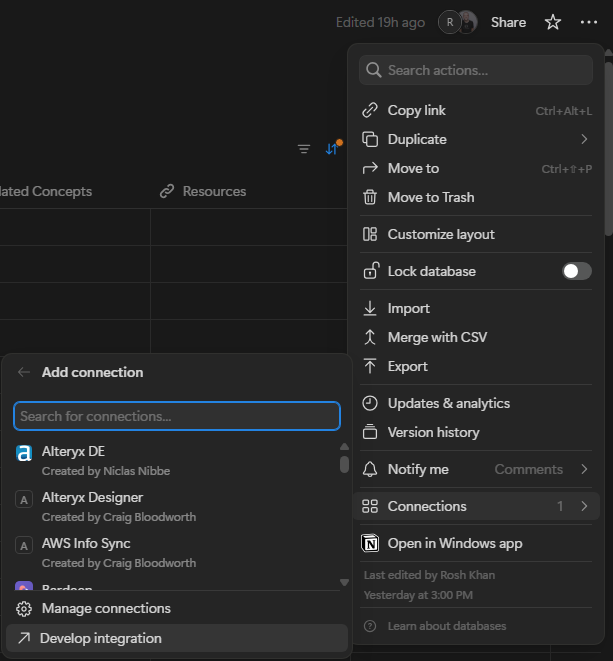Select the Alteryx Designer connection

(175, 507)
